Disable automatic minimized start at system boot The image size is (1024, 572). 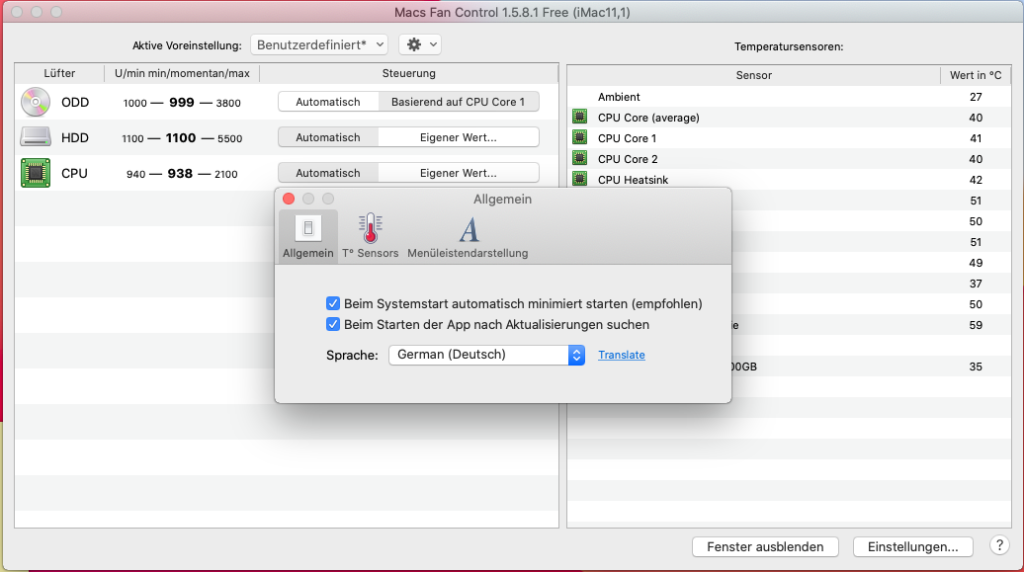click(x=333, y=304)
